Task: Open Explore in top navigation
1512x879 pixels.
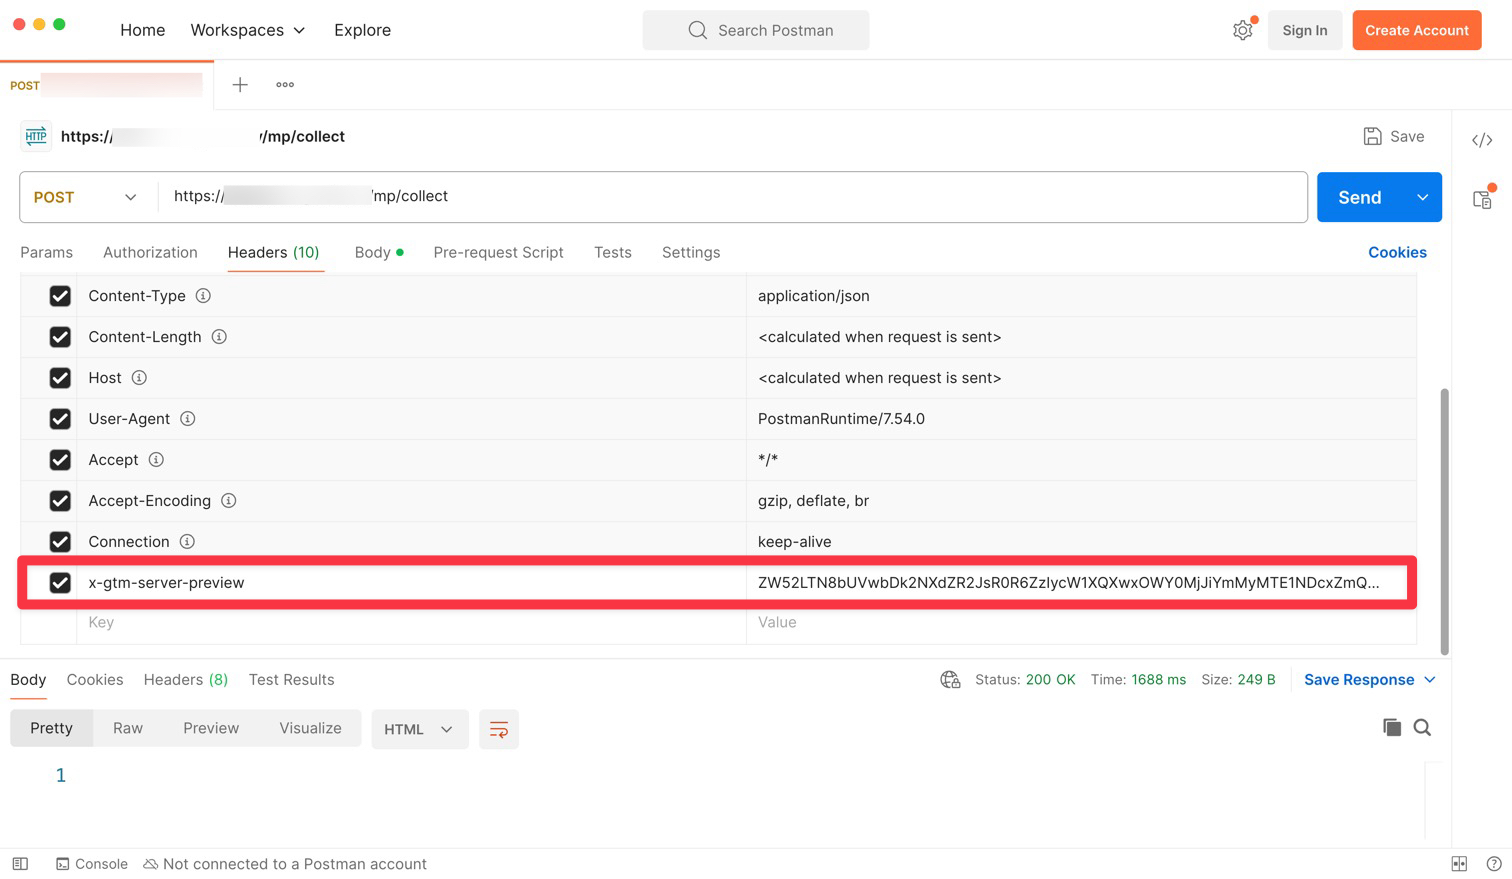Action: 362,30
